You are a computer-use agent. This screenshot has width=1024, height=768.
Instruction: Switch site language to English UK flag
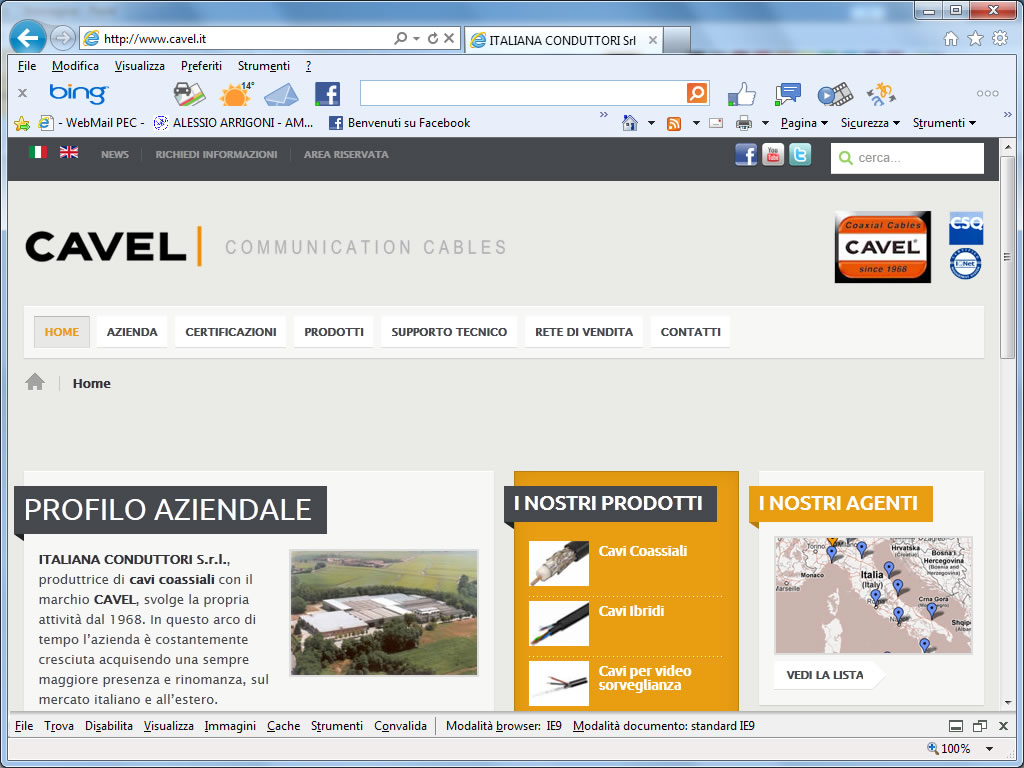tap(69, 152)
